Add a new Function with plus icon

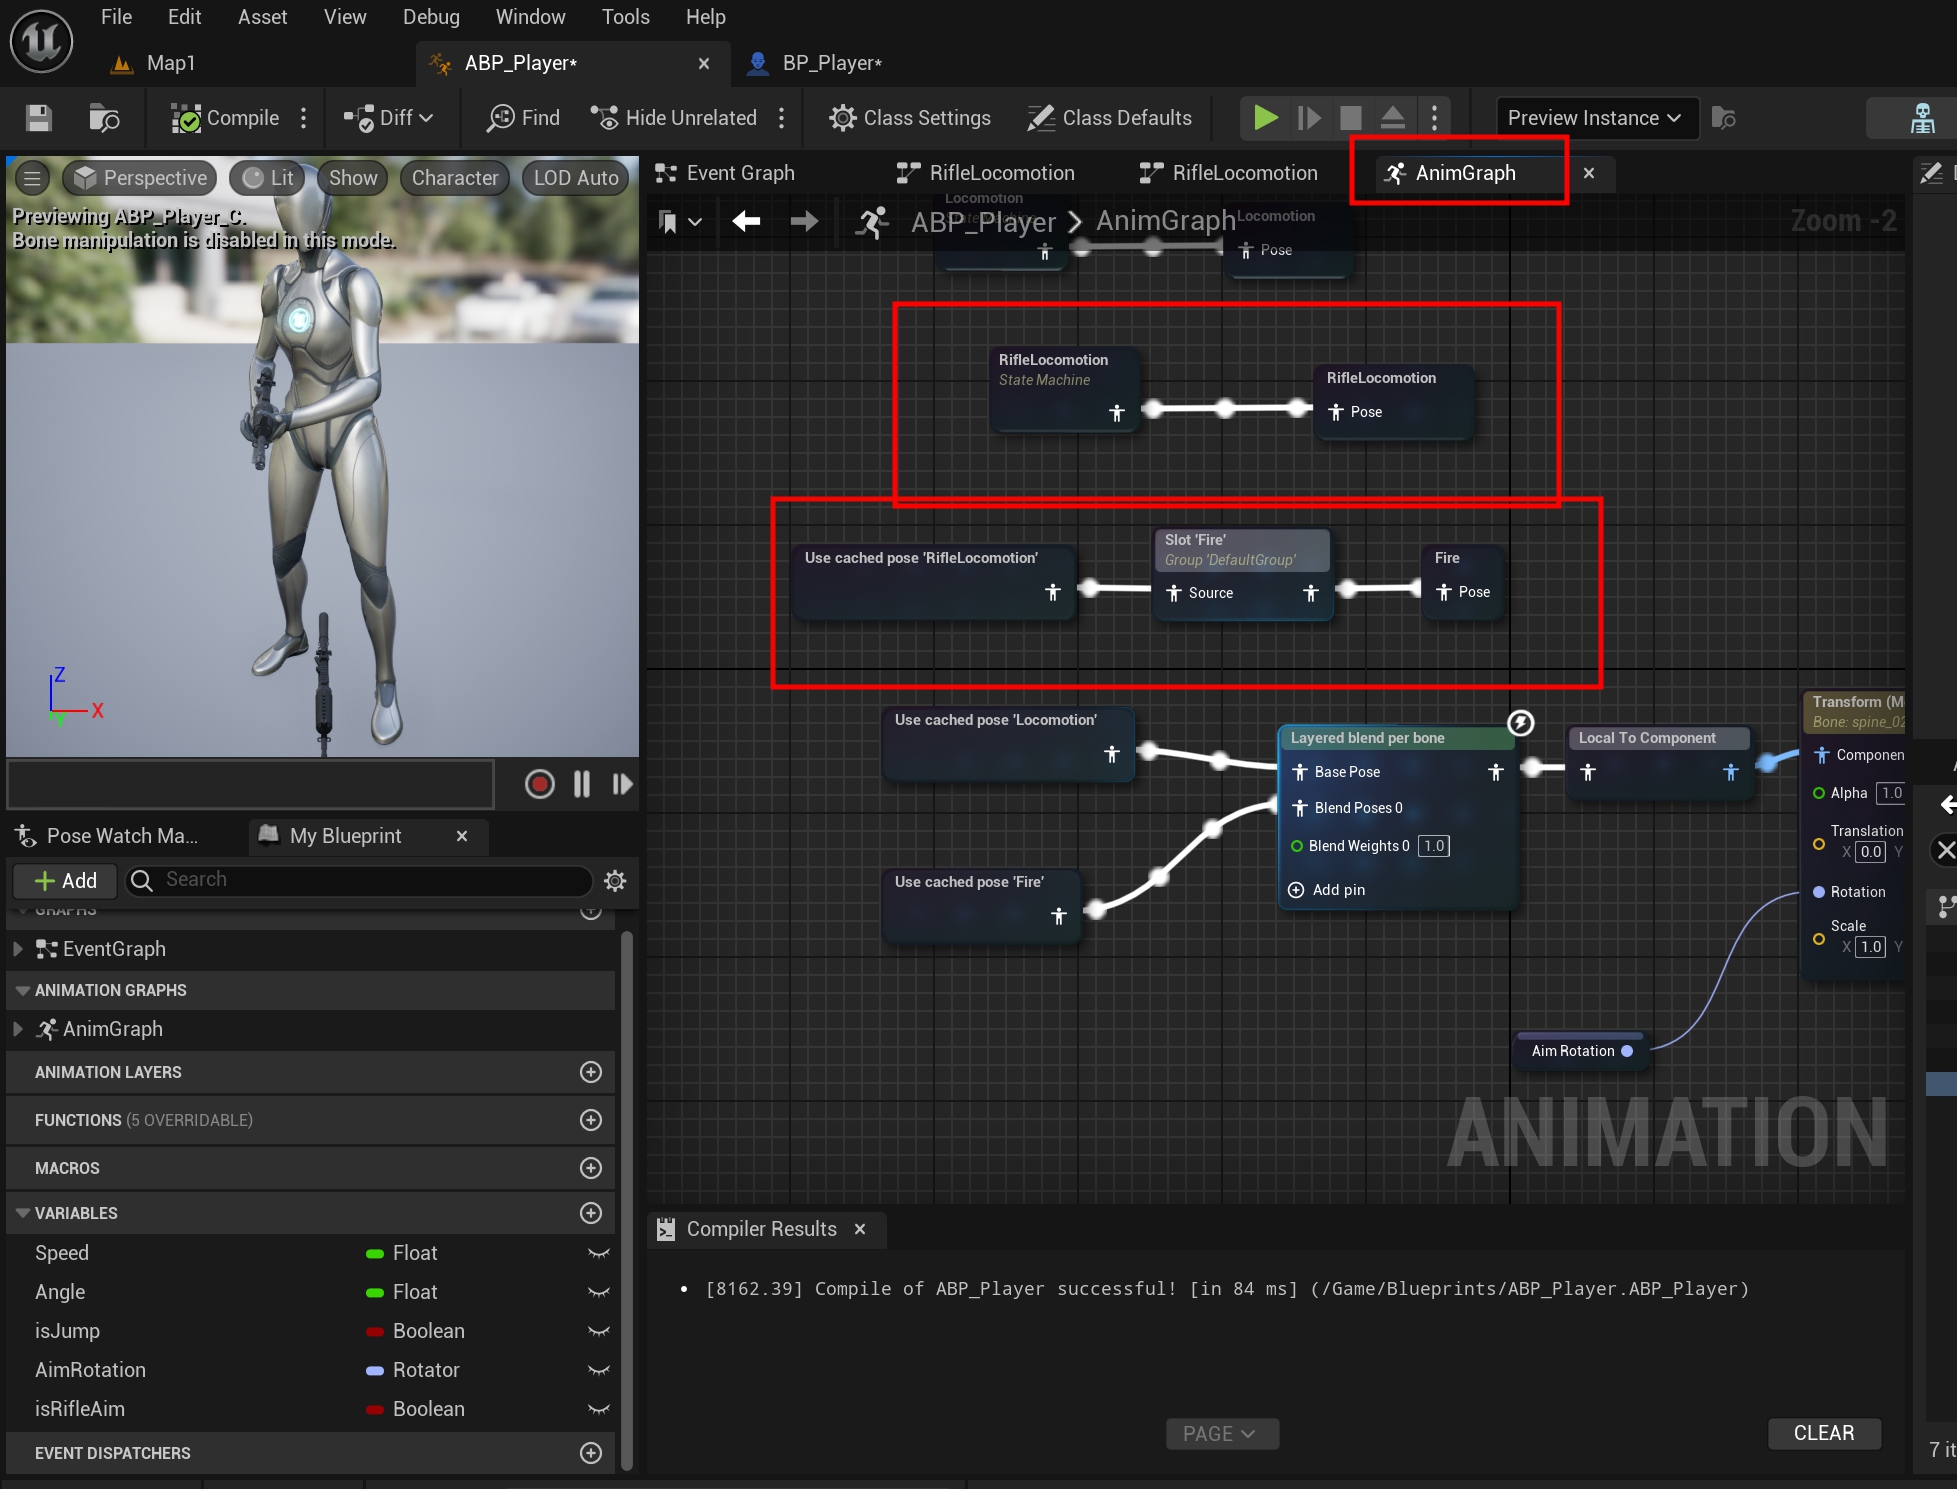591,1120
